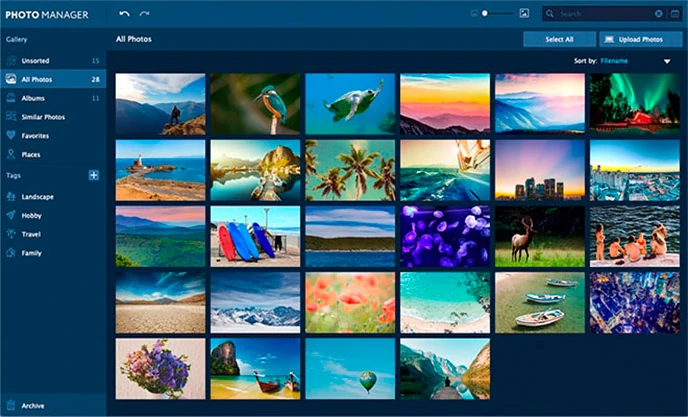688x417 pixels.
Task: Select the city skyline at sunset photo
Action: click(x=540, y=170)
